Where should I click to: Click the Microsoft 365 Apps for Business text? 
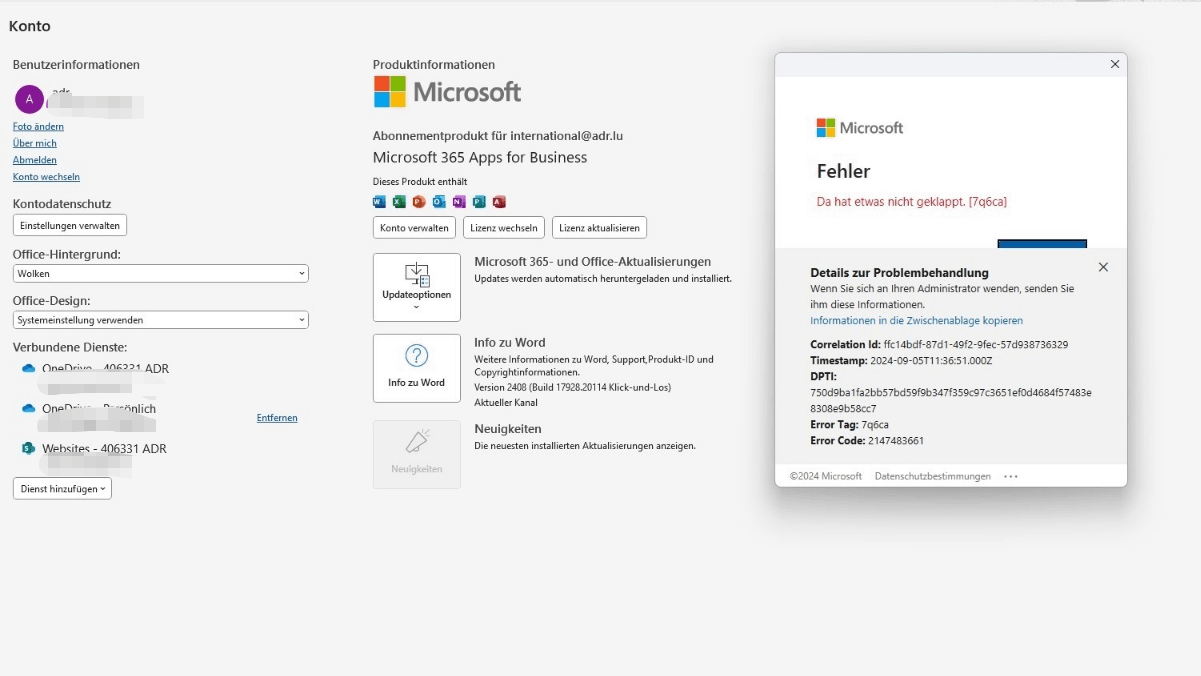[480, 158]
